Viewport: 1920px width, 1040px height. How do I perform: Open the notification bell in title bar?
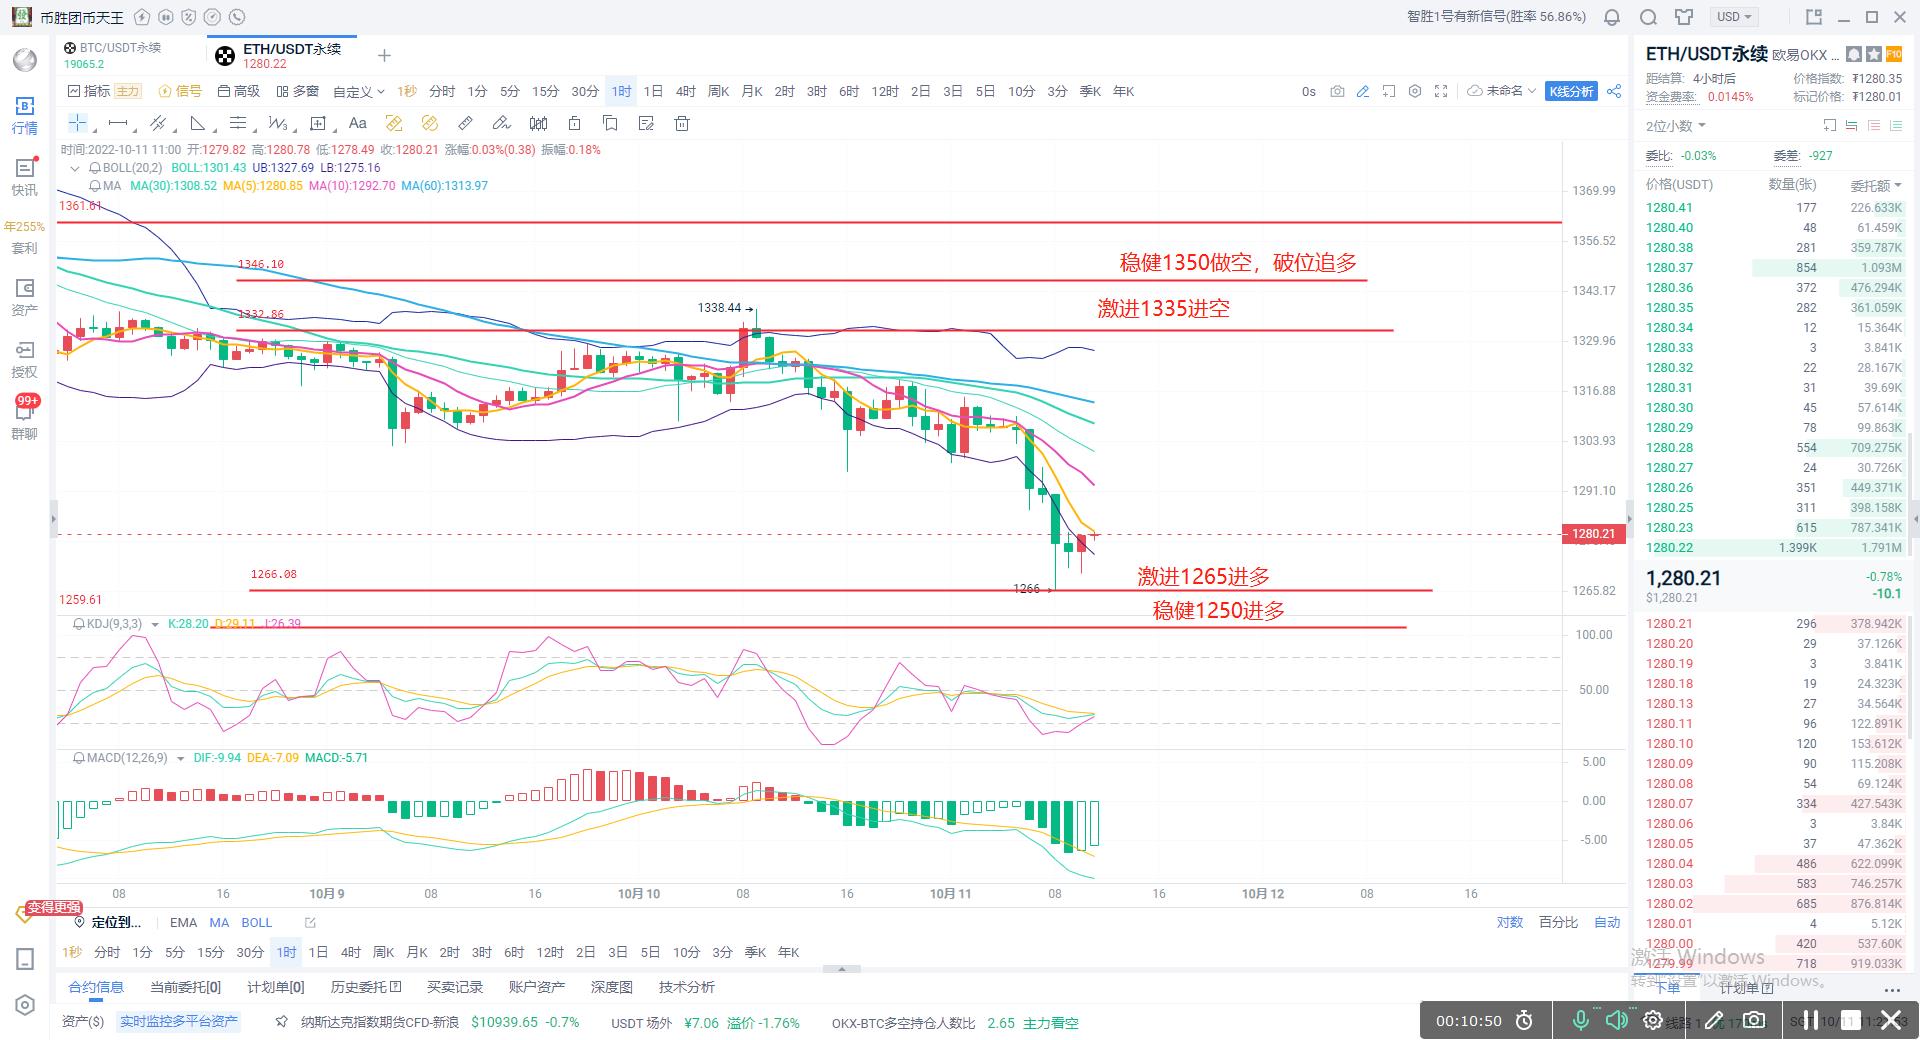click(1612, 17)
